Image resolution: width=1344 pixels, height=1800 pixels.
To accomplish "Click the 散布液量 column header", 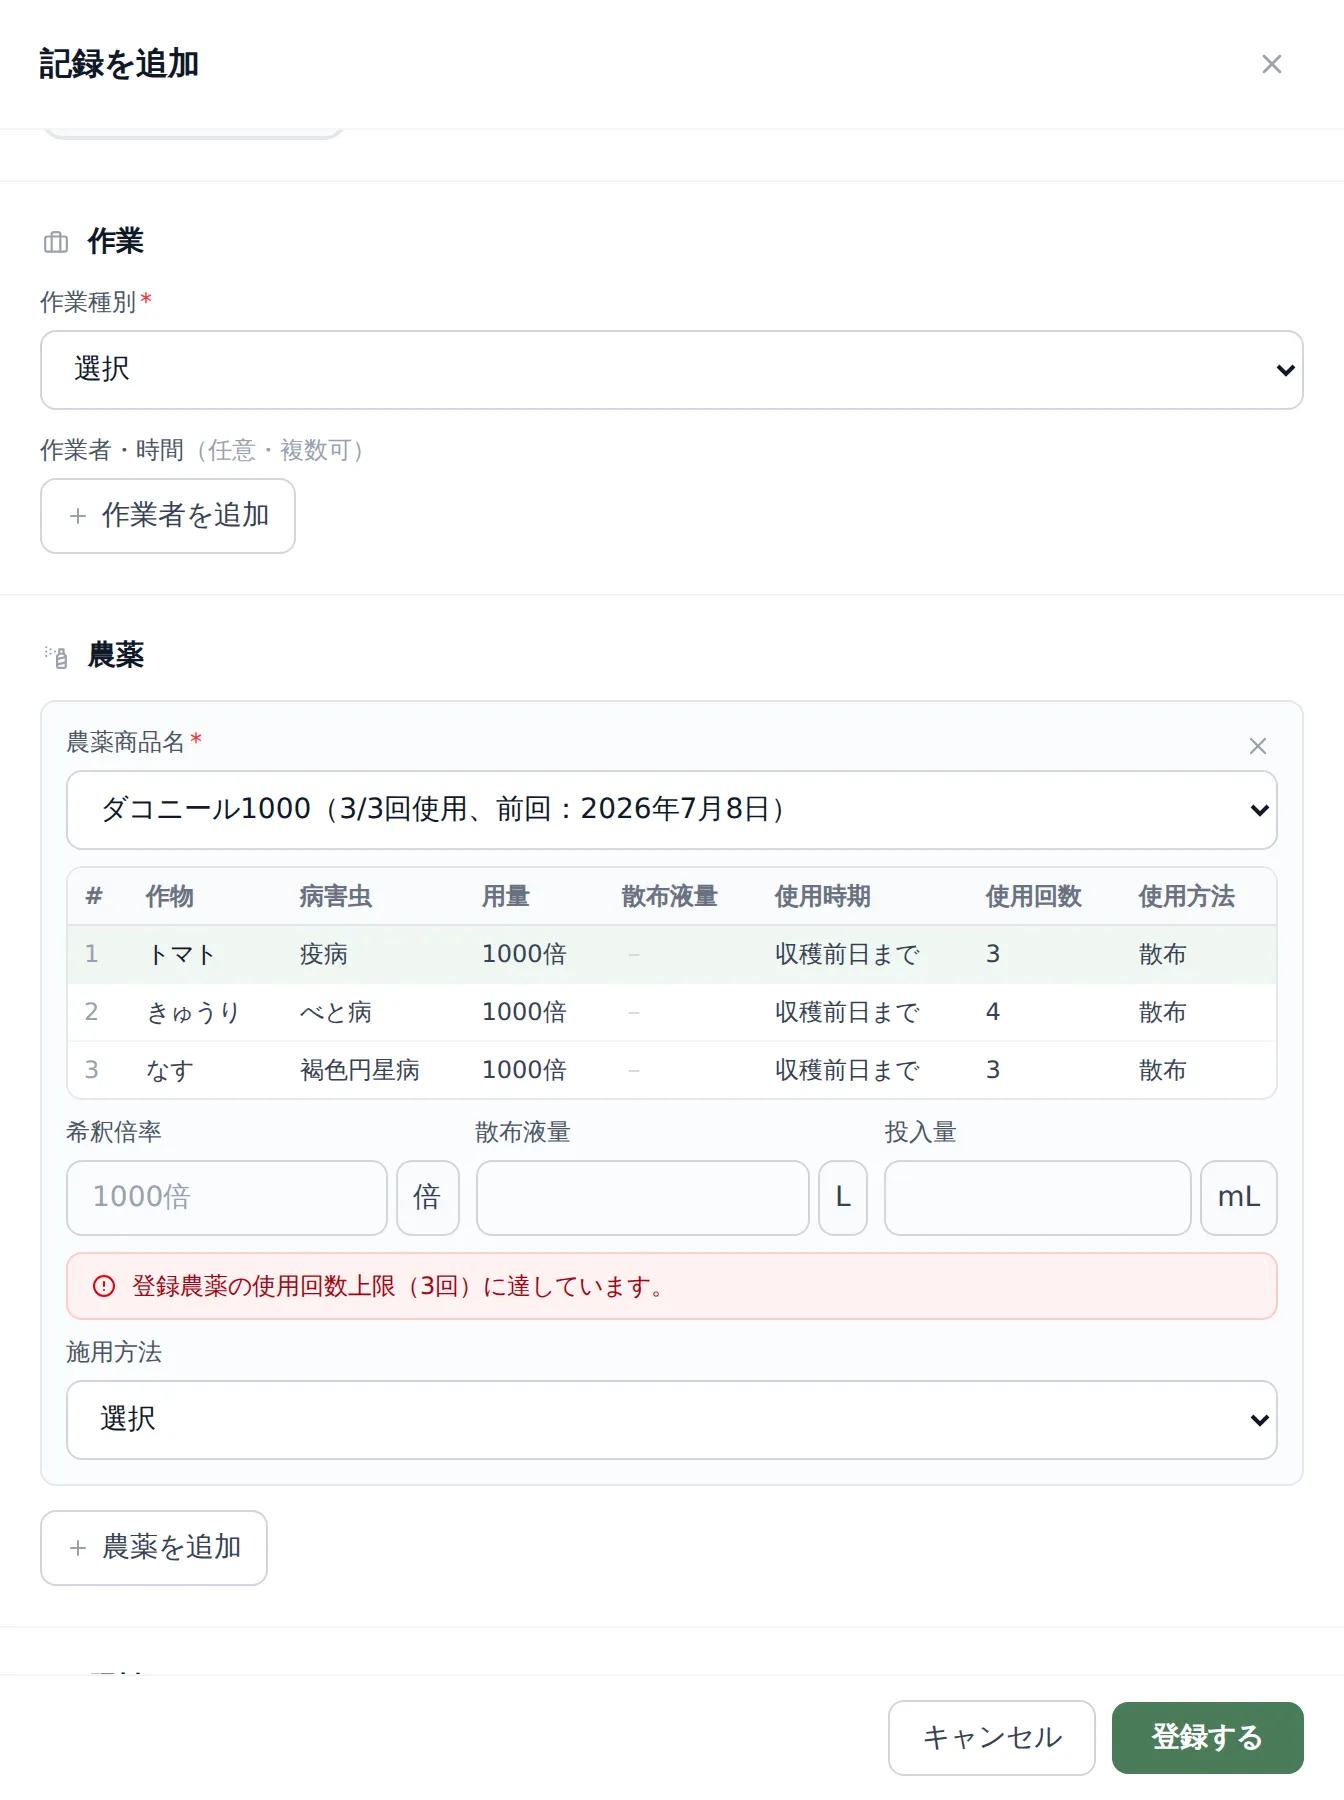I will click(670, 897).
